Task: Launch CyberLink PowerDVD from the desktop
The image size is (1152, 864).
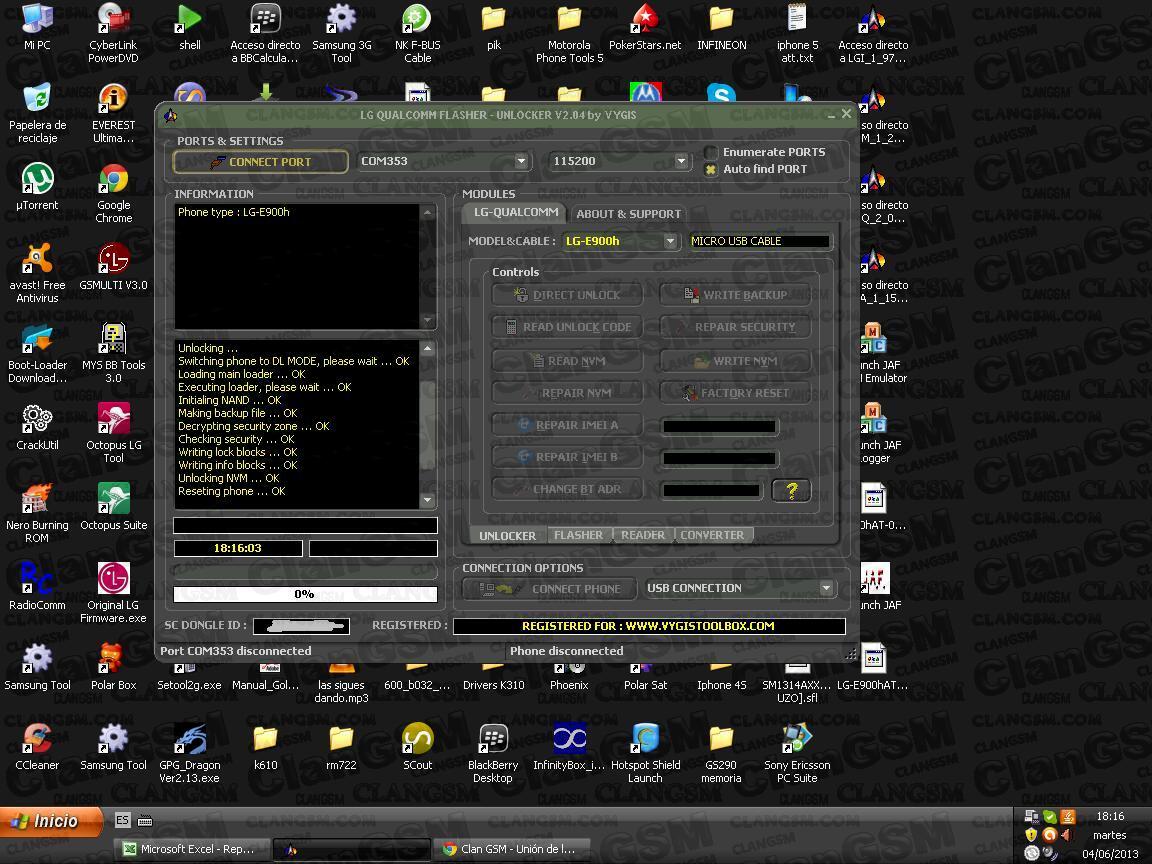Action: (x=113, y=33)
